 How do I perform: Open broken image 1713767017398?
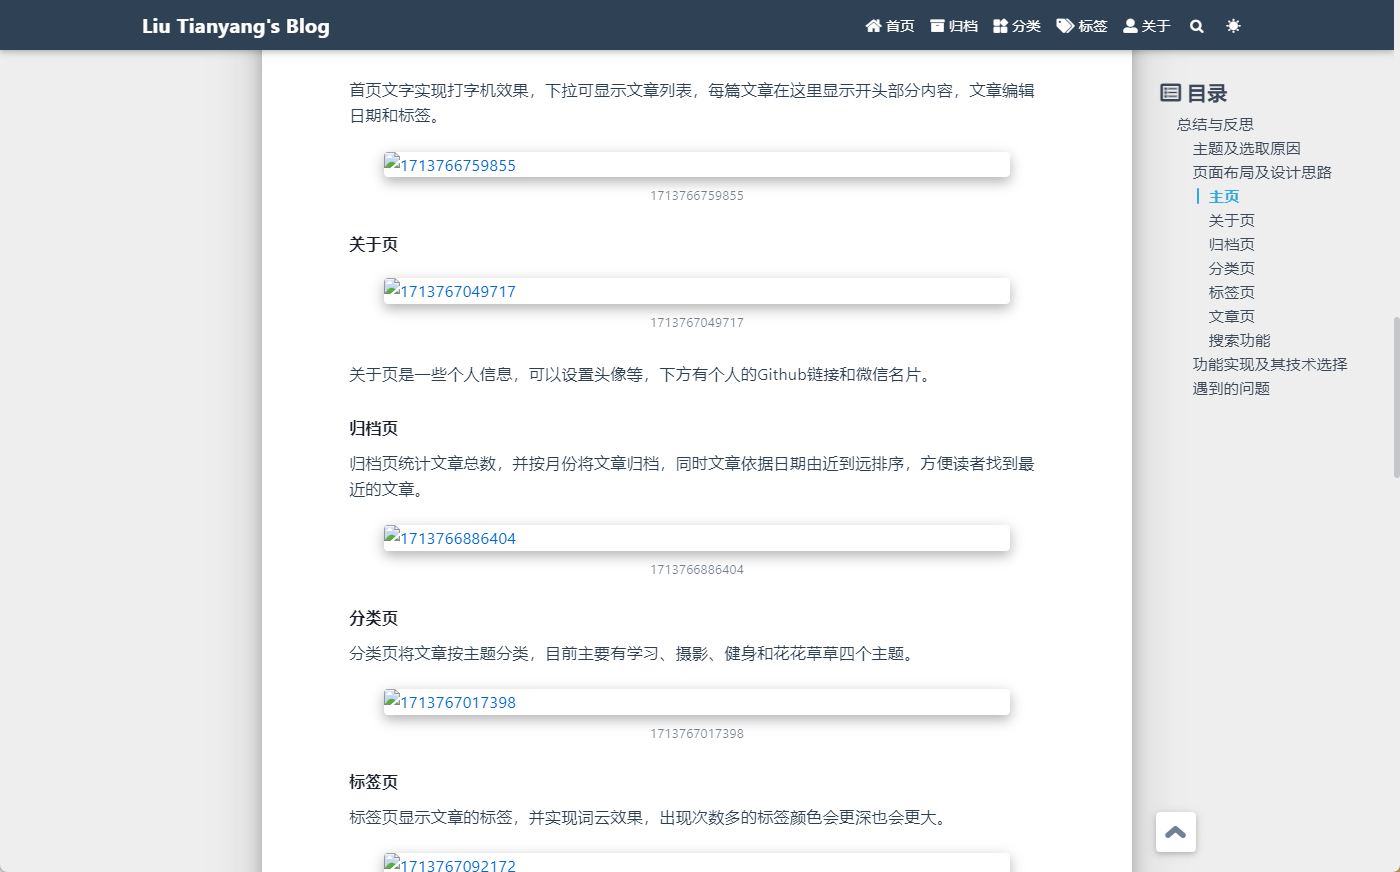[x=697, y=702]
